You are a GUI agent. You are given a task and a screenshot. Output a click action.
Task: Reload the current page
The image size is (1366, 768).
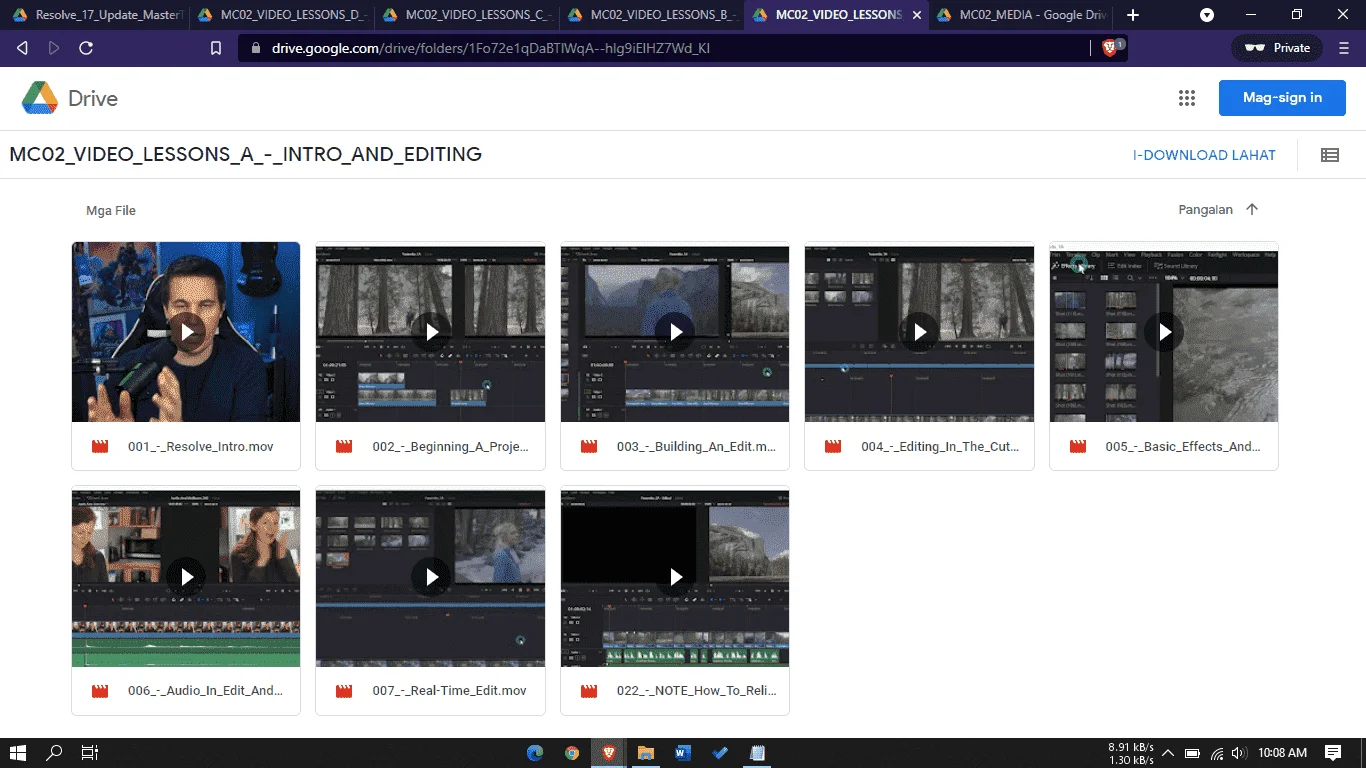coord(86,48)
